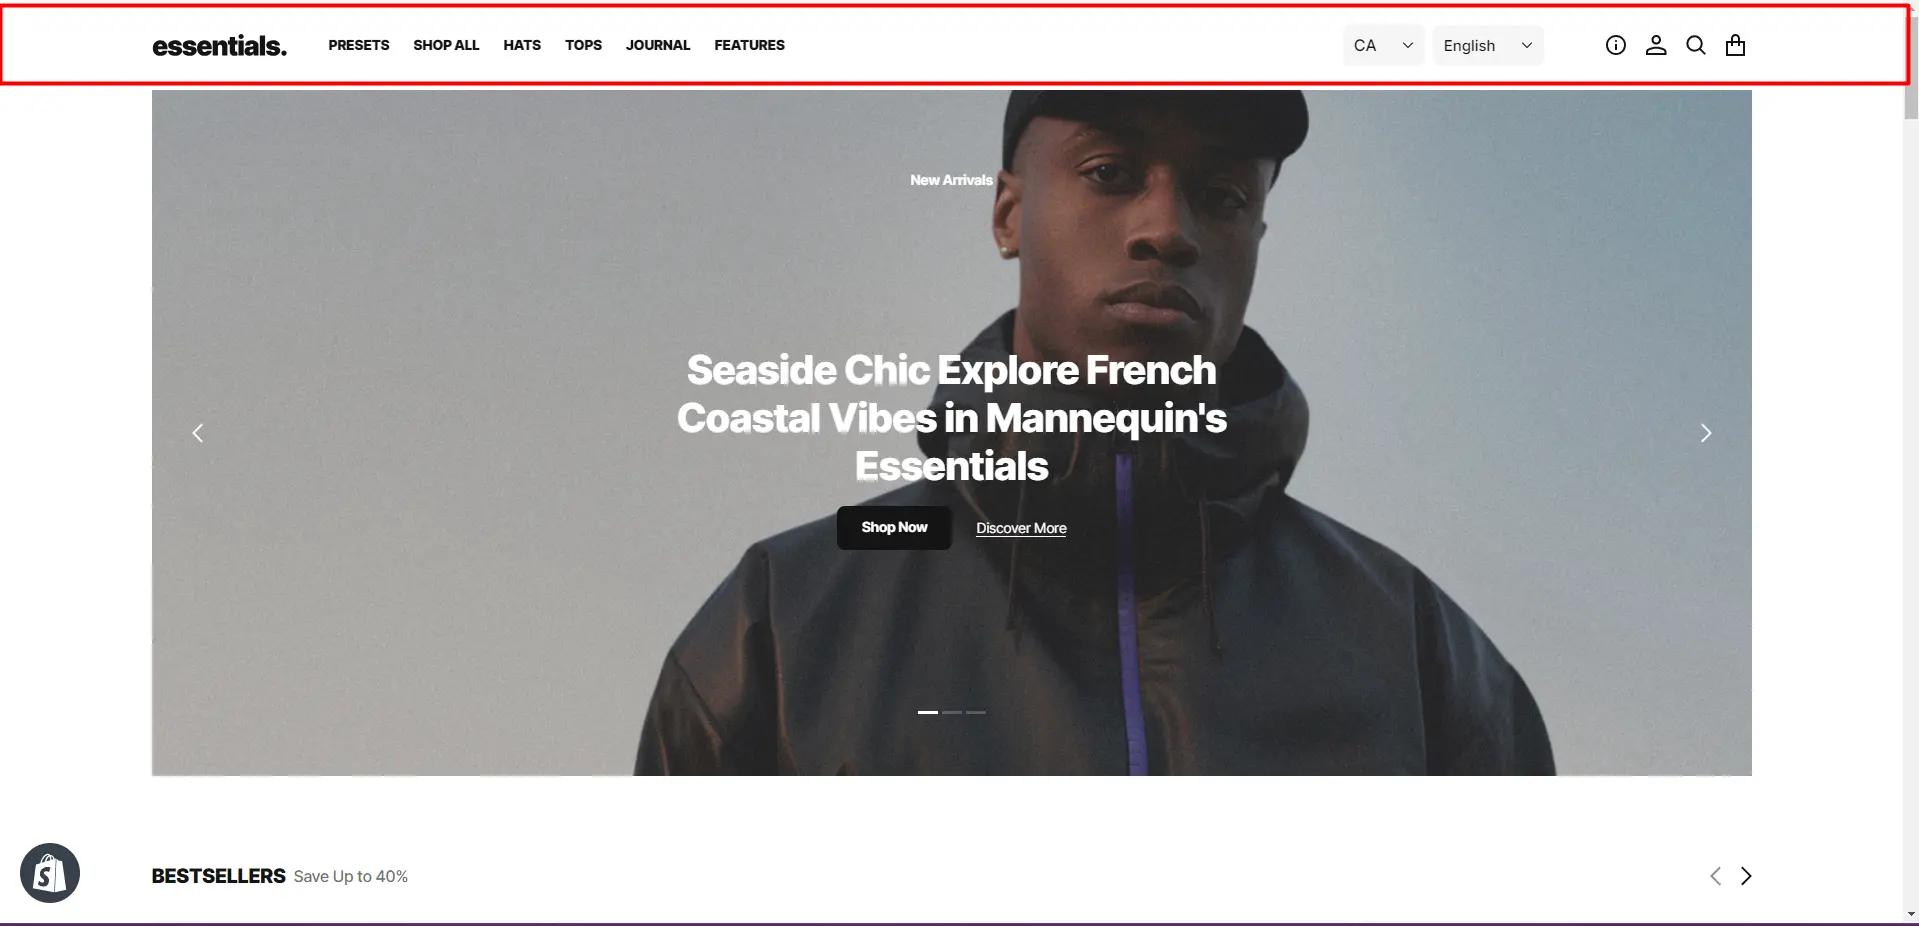Follow the Discover More link
This screenshot has height=926, width=1919.
point(1021,528)
